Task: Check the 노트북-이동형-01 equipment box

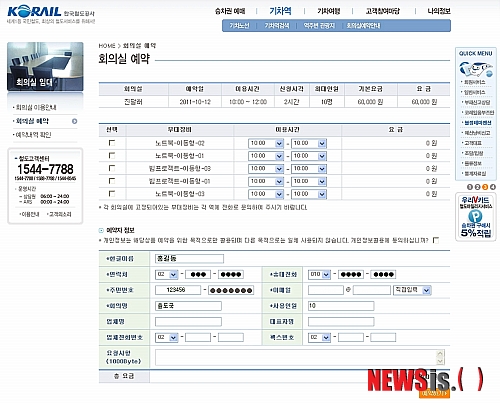Action: click(x=112, y=156)
